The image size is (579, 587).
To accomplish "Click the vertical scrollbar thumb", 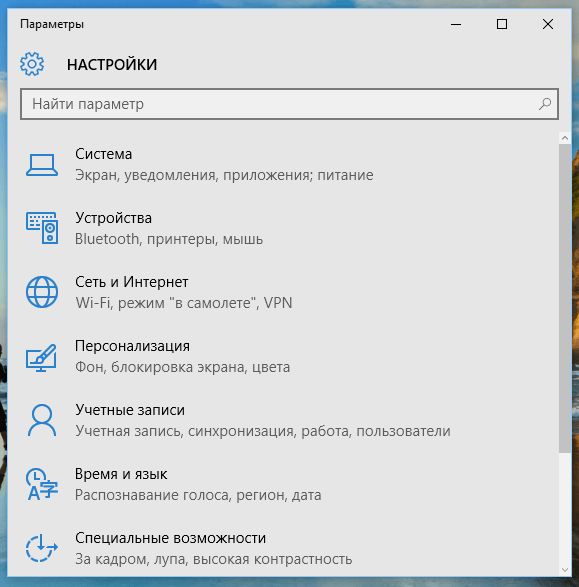I will 565,298.
